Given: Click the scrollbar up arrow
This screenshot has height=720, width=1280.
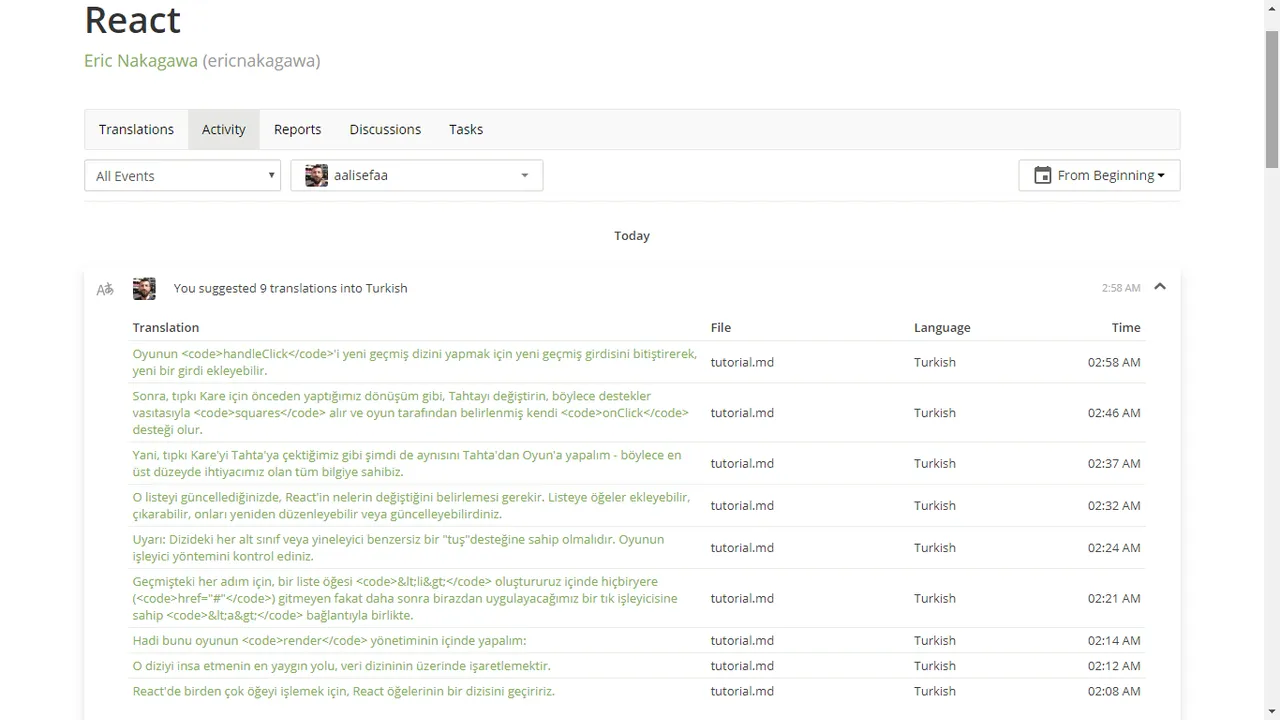Looking at the screenshot, I should coord(1272,8).
